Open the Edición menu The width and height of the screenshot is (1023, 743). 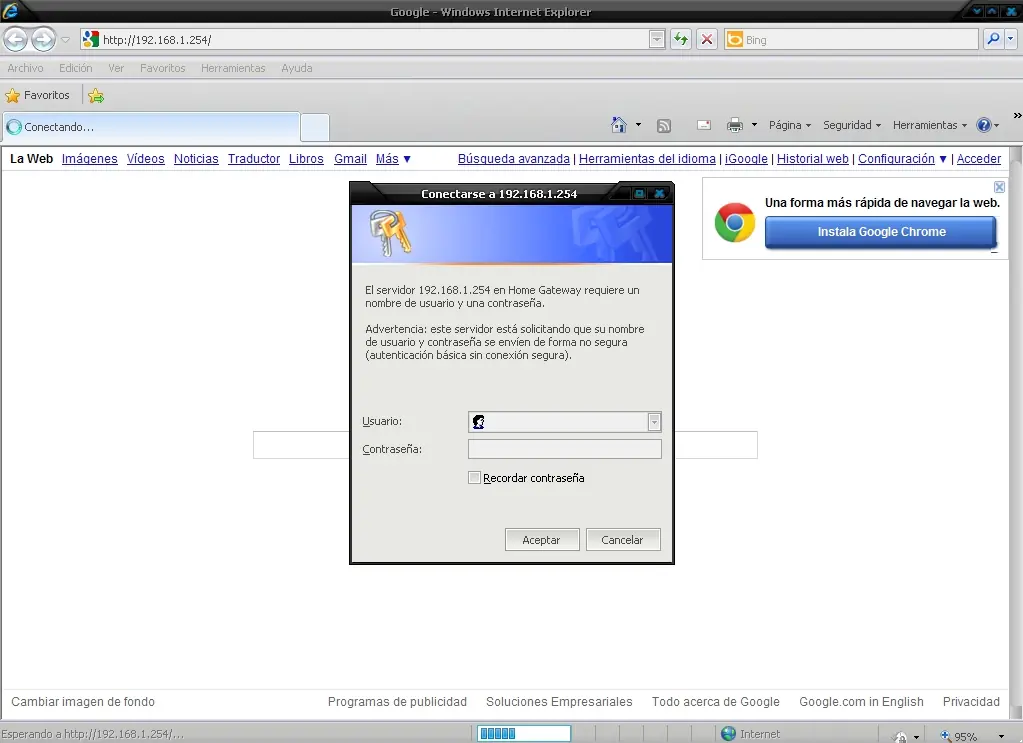click(x=76, y=68)
